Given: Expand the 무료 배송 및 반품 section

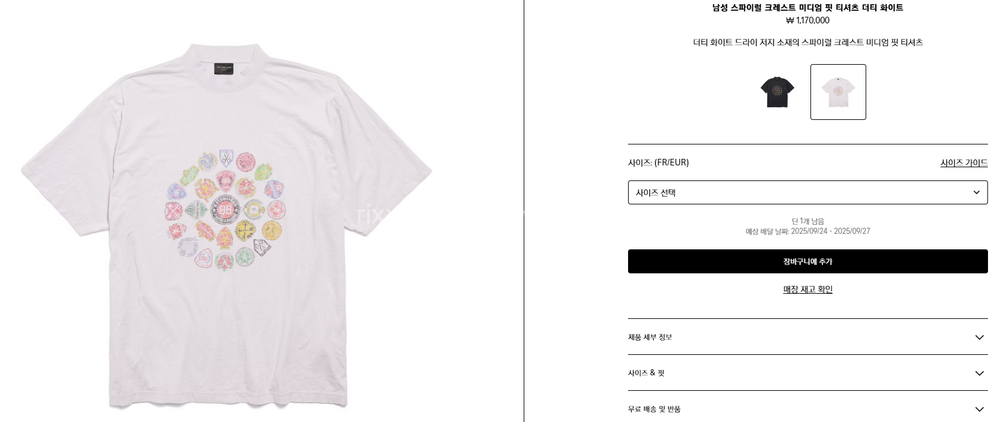Looking at the screenshot, I should point(807,409).
